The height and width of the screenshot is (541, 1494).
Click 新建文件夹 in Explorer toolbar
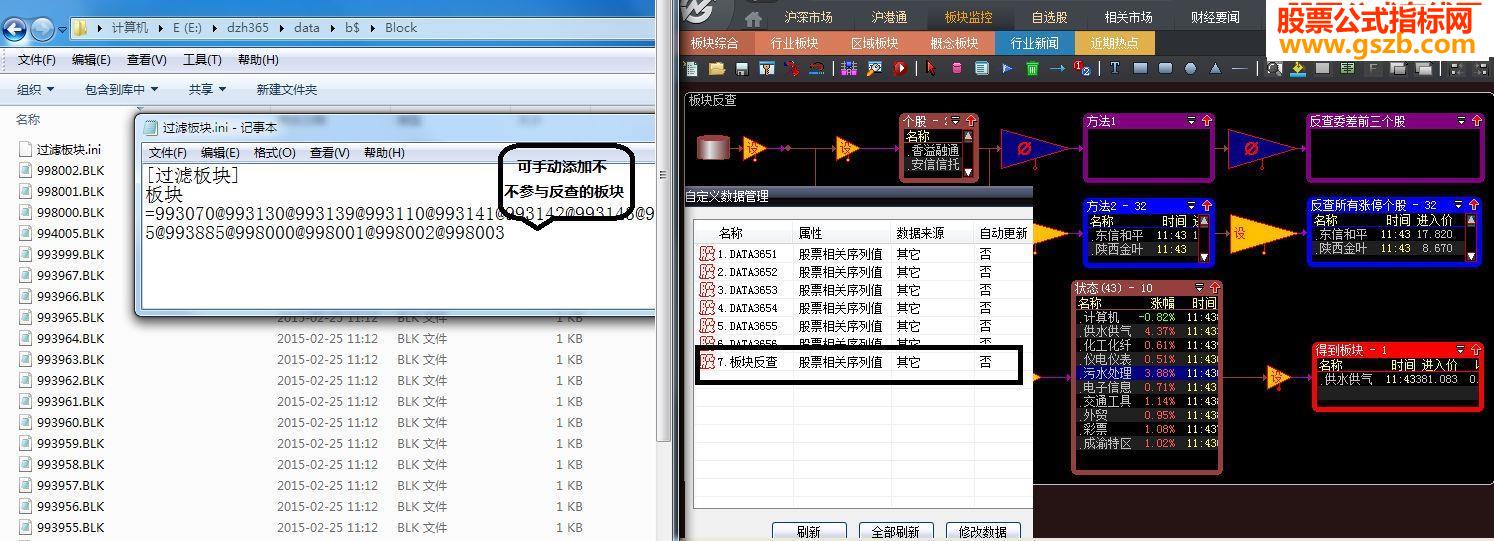(x=286, y=90)
